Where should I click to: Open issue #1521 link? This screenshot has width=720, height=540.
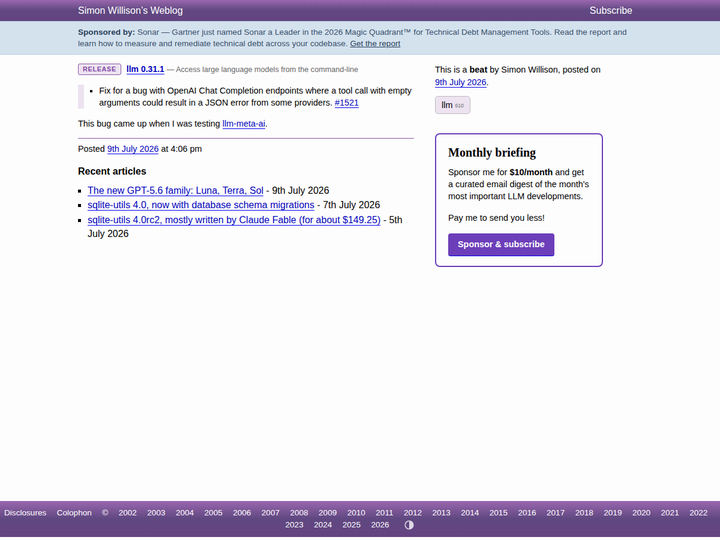pos(347,103)
